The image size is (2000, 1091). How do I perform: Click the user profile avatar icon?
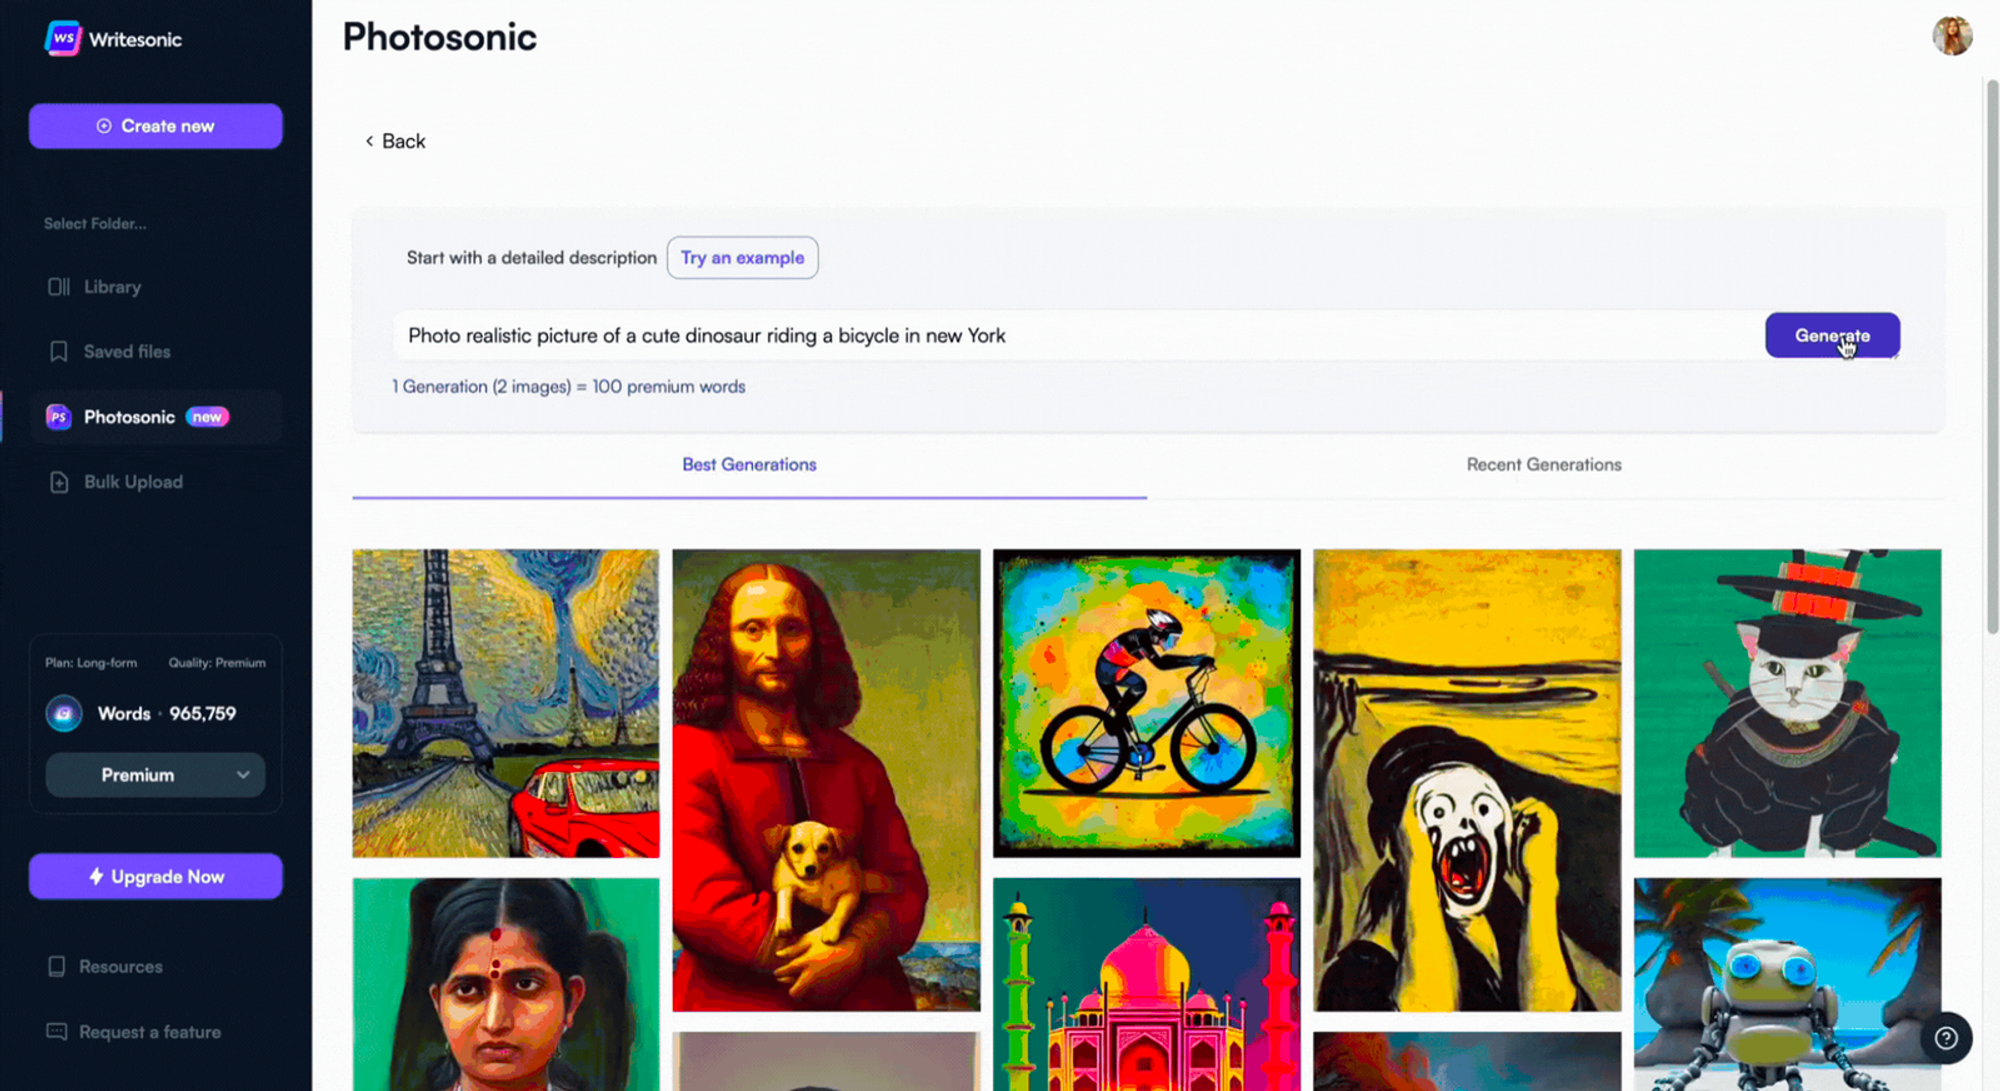(1950, 35)
